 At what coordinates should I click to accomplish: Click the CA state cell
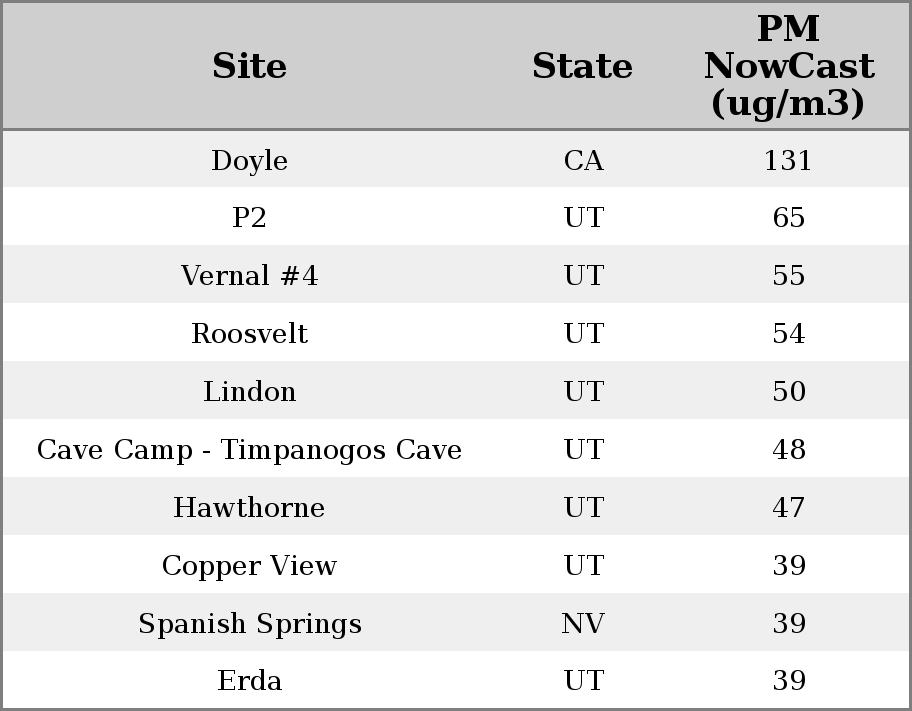(x=583, y=161)
